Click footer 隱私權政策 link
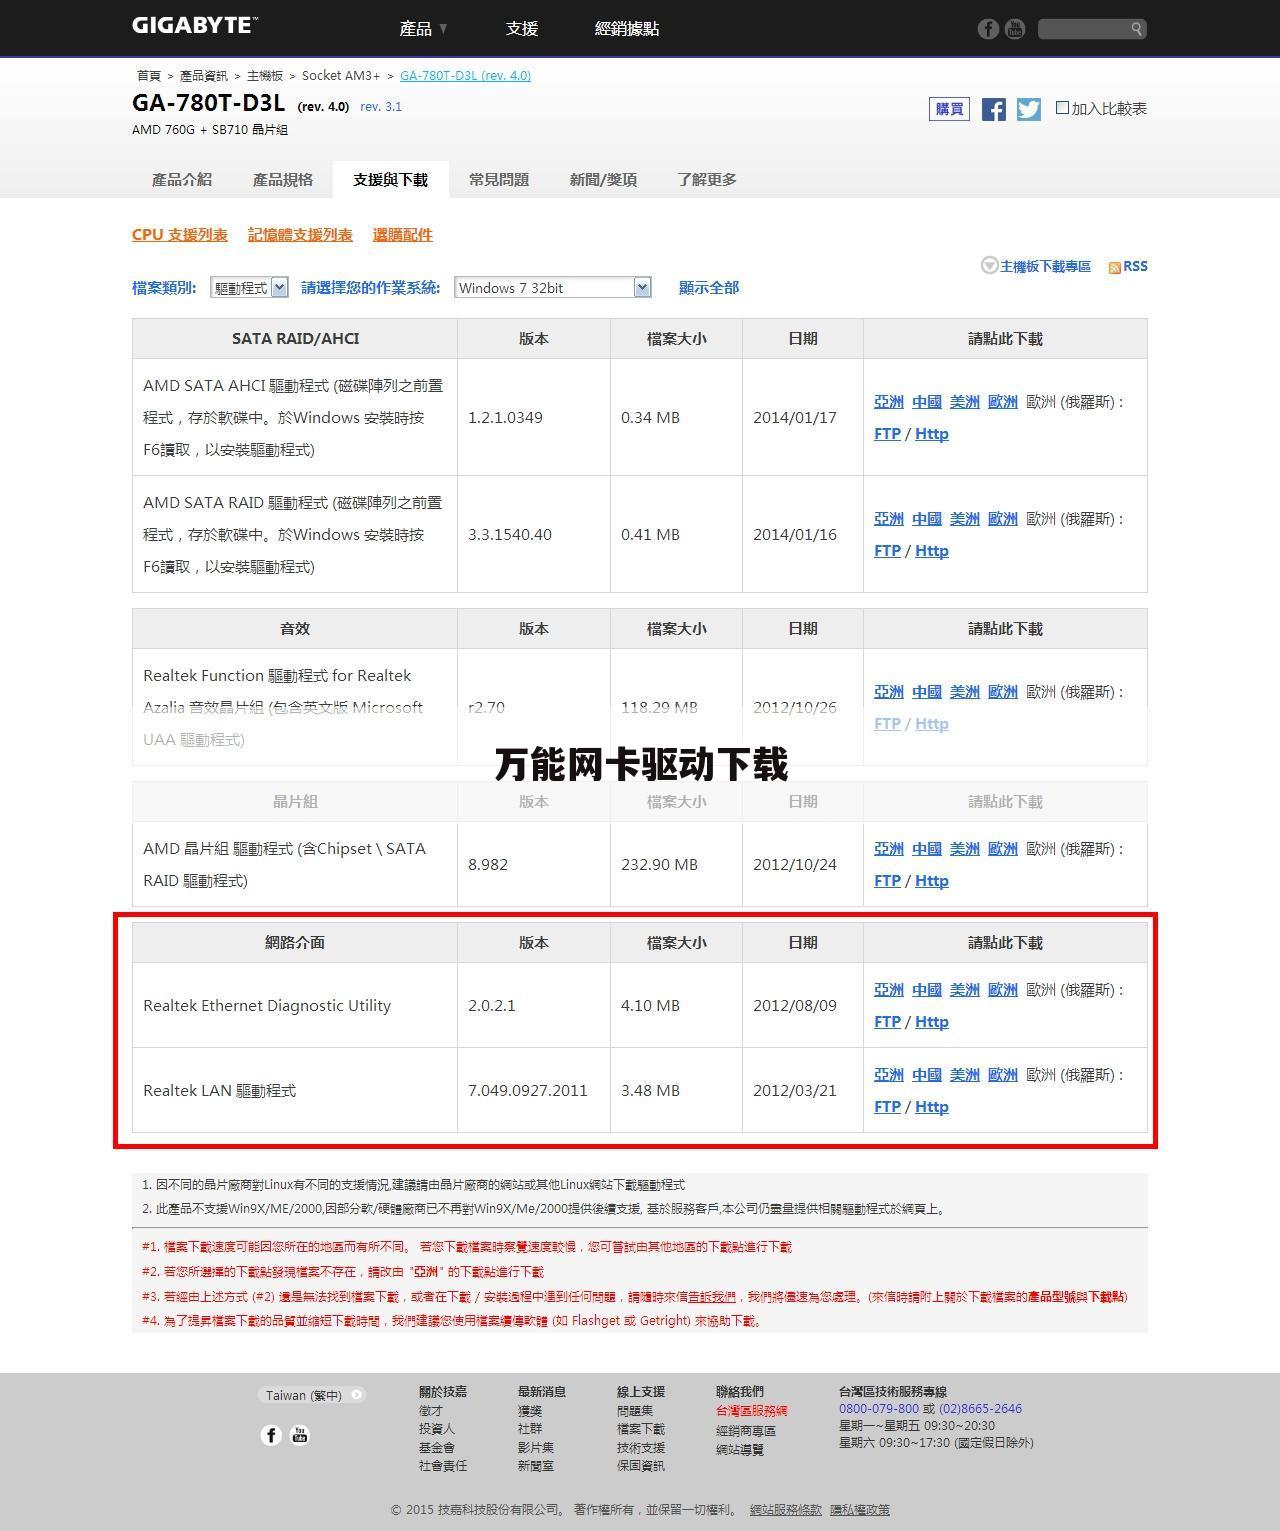 click(860, 1510)
